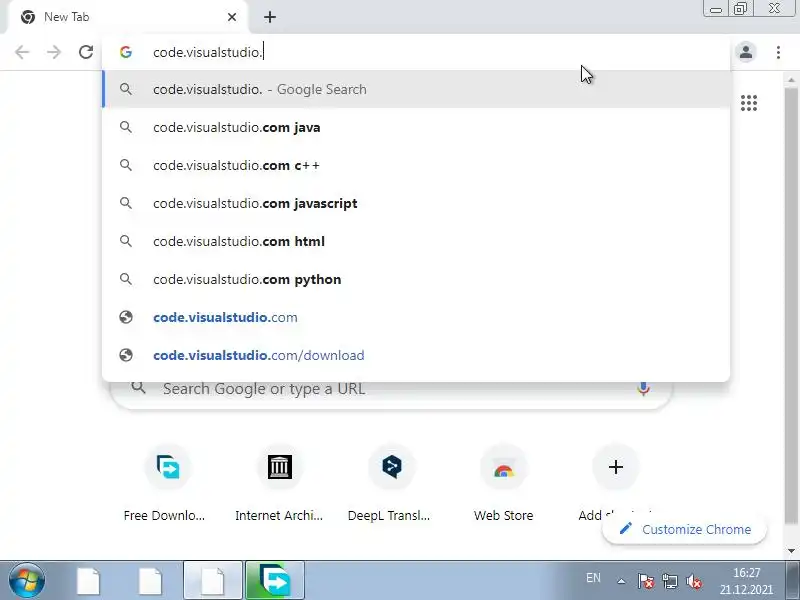Click the Add shortcut plus tile
The height and width of the screenshot is (600, 800).
tap(615, 467)
